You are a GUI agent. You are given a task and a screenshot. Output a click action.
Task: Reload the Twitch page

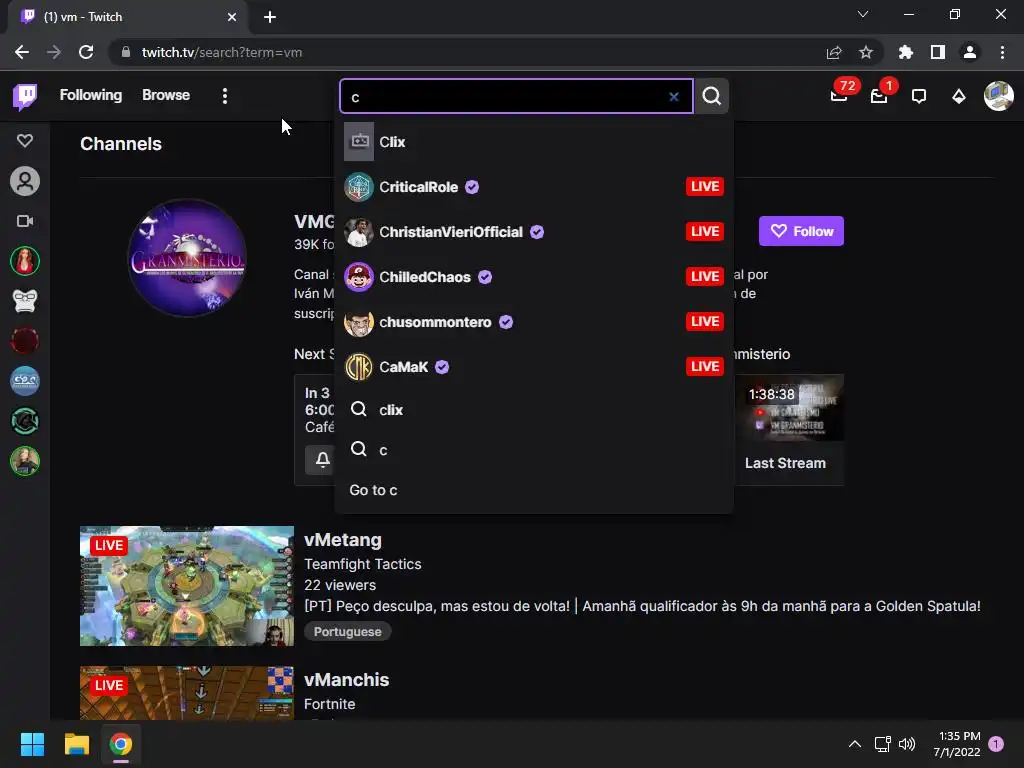(x=86, y=52)
